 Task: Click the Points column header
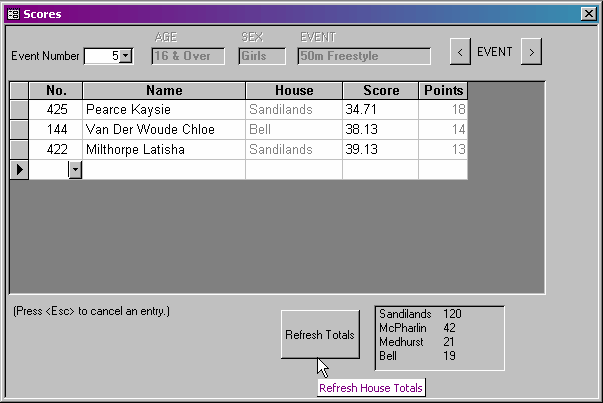443,91
